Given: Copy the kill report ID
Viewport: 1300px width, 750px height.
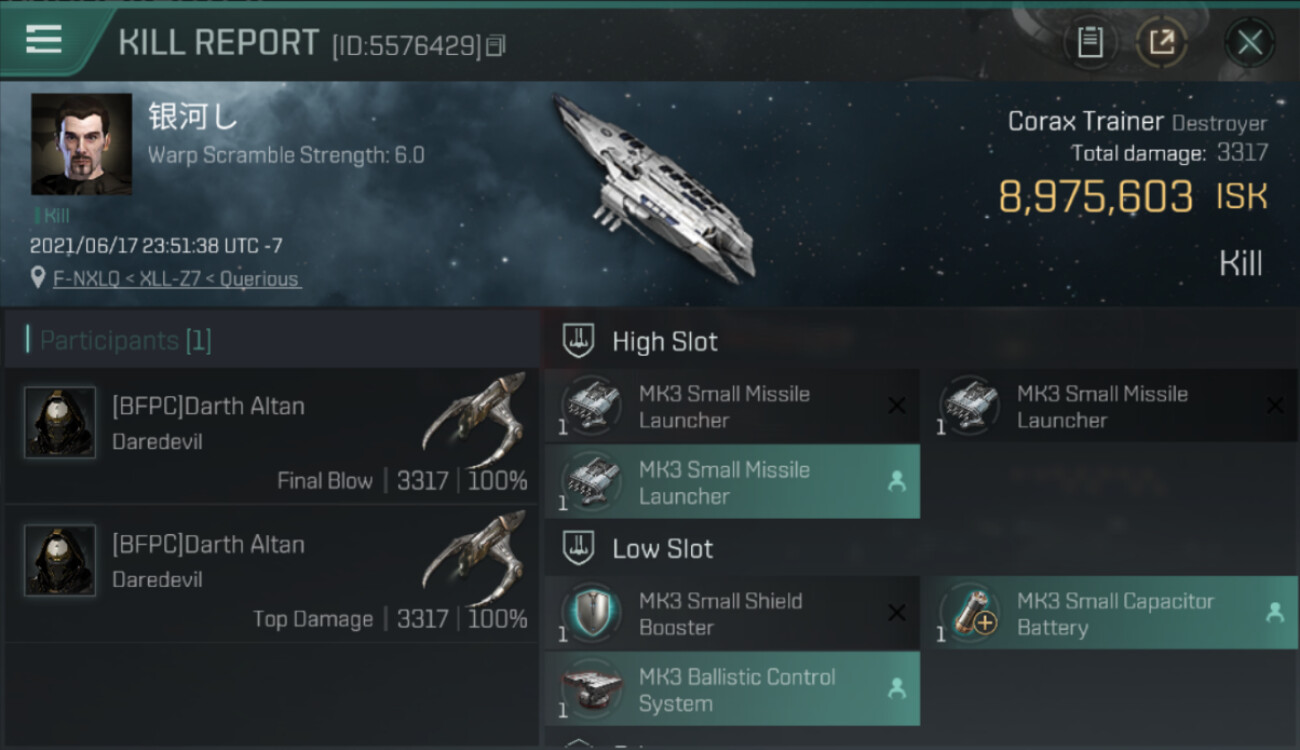Looking at the screenshot, I should coord(496,45).
